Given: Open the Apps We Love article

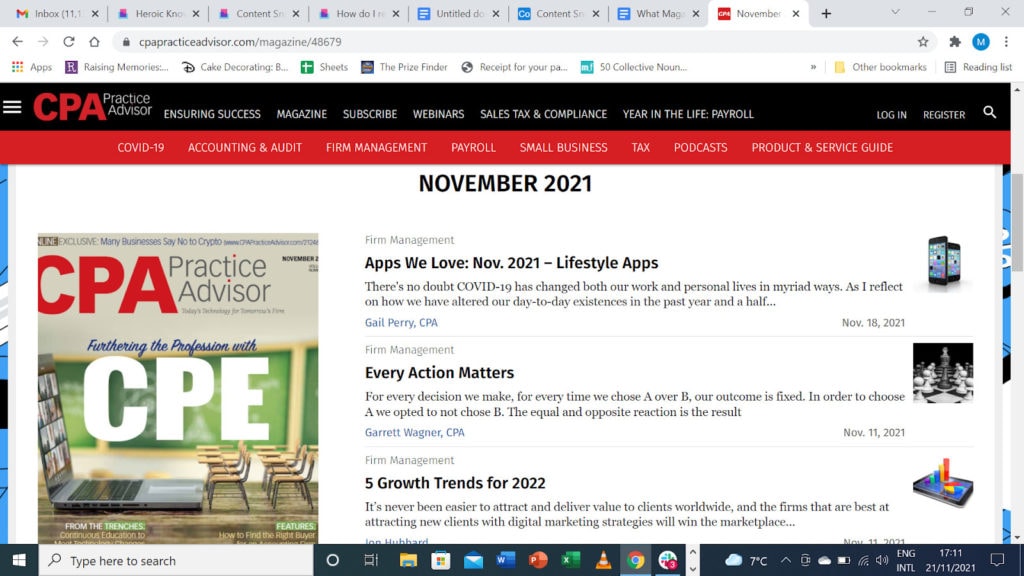Looking at the screenshot, I should tap(511, 263).
